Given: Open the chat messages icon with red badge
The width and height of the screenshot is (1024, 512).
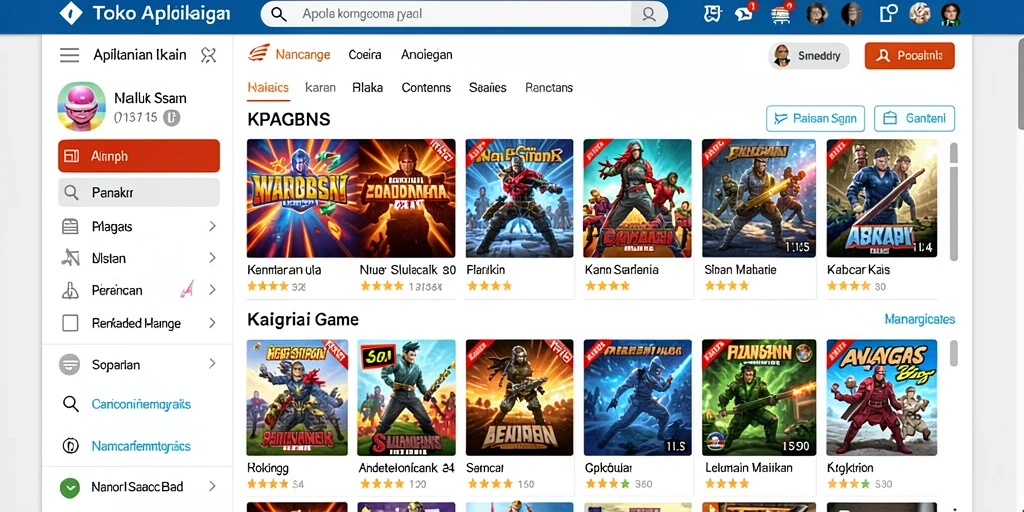Looking at the screenshot, I should (744, 13).
